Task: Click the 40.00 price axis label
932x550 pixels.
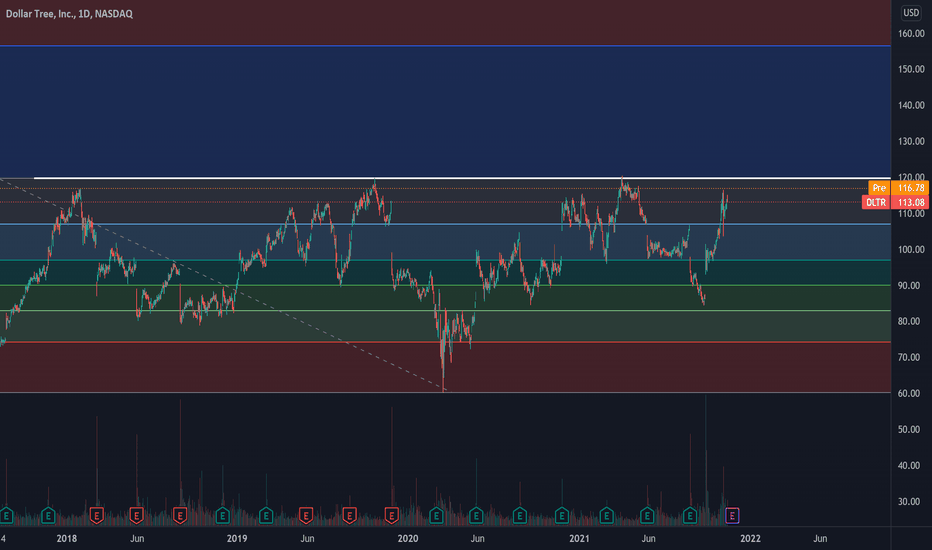Action: [x=909, y=466]
